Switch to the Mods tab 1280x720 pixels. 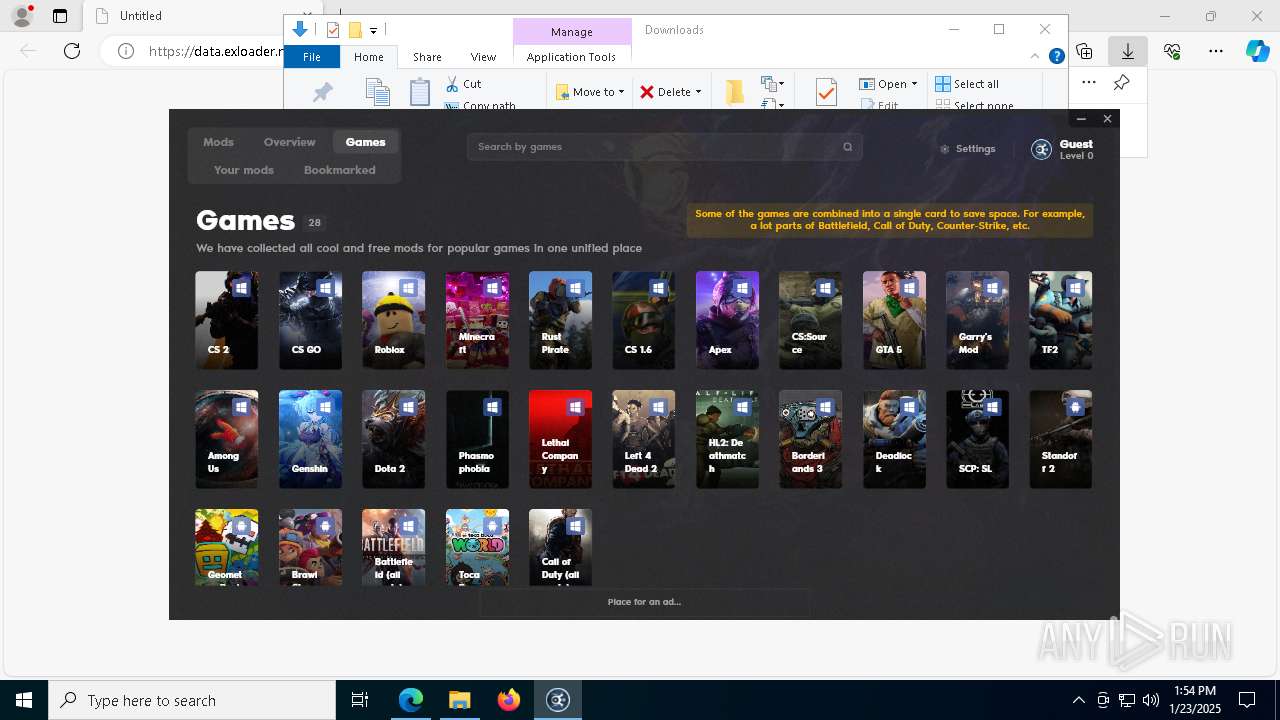218,142
